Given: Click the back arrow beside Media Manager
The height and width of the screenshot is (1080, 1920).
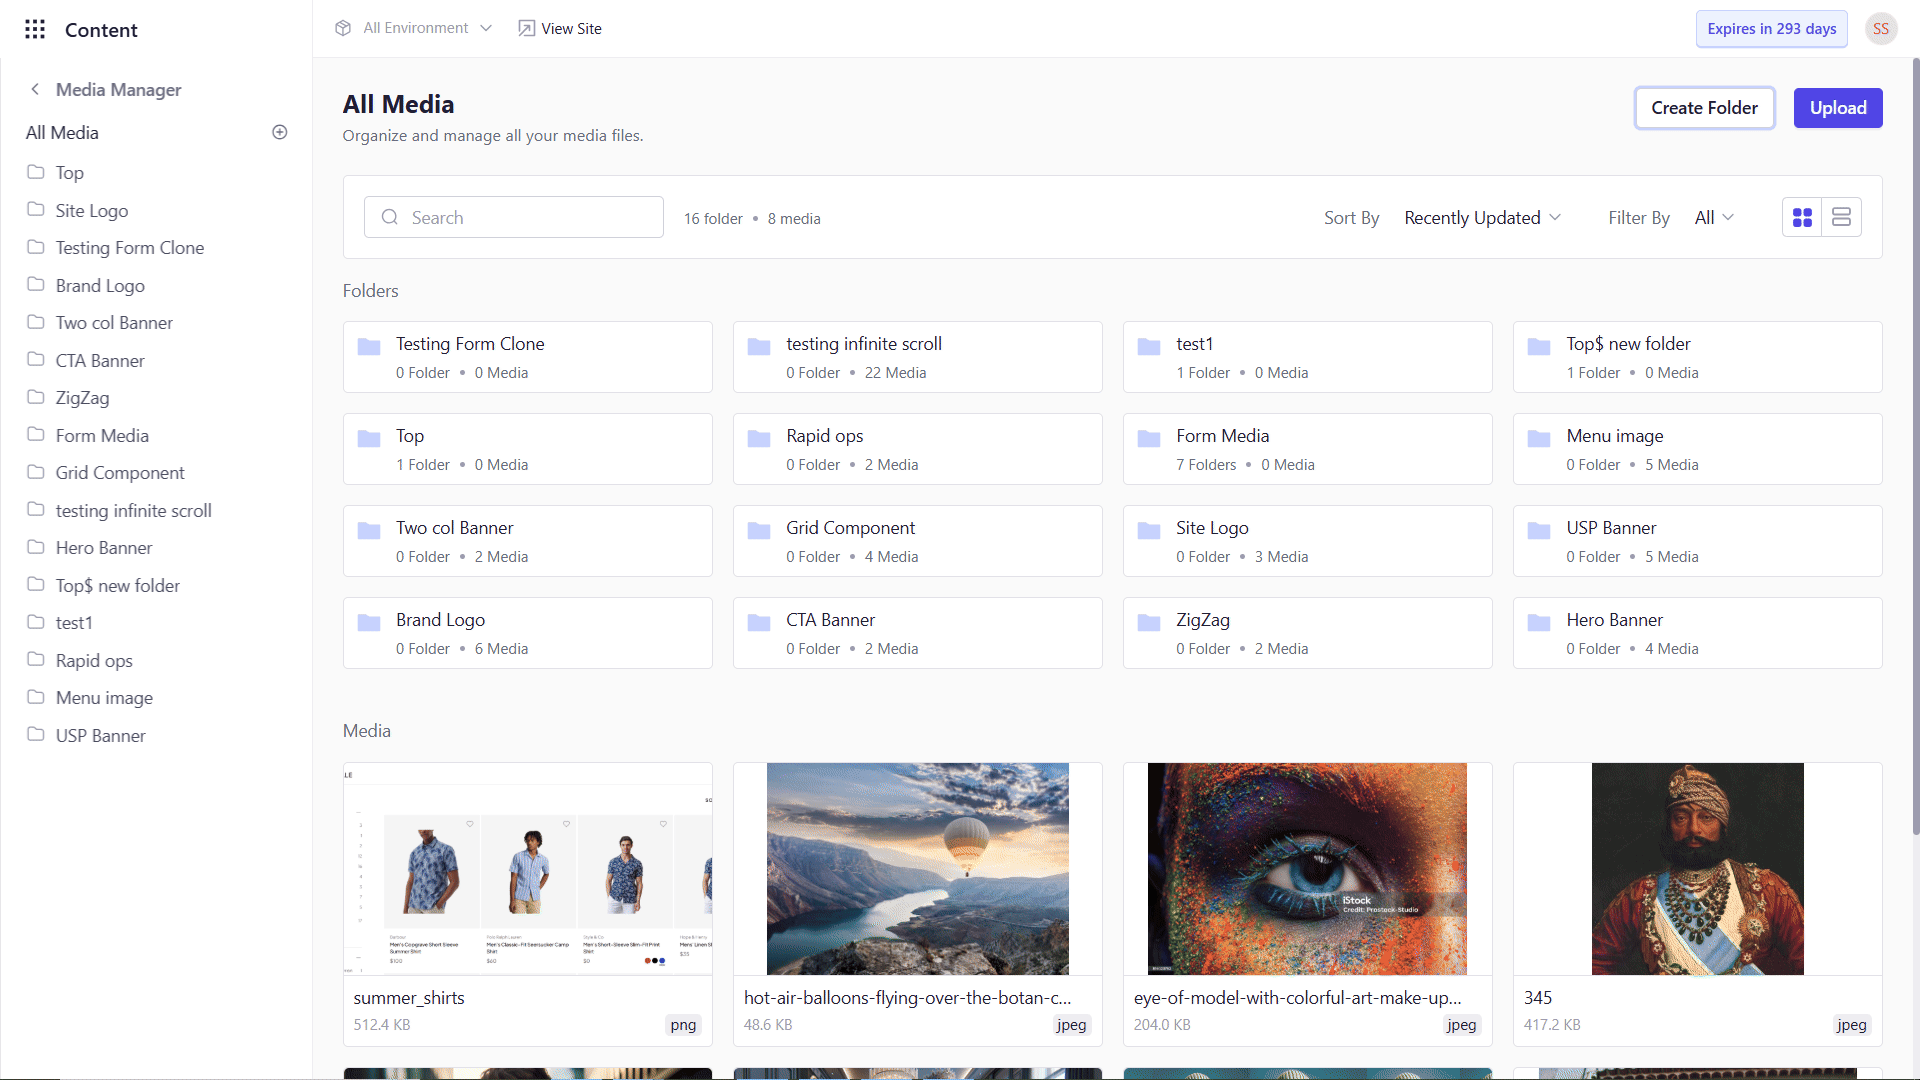Looking at the screenshot, I should click(x=35, y=89).
